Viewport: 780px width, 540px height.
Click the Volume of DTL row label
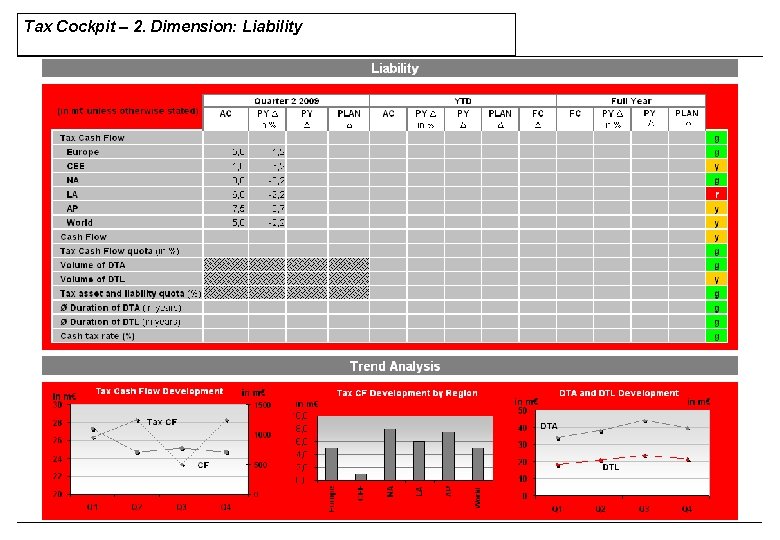pos(93,279)
